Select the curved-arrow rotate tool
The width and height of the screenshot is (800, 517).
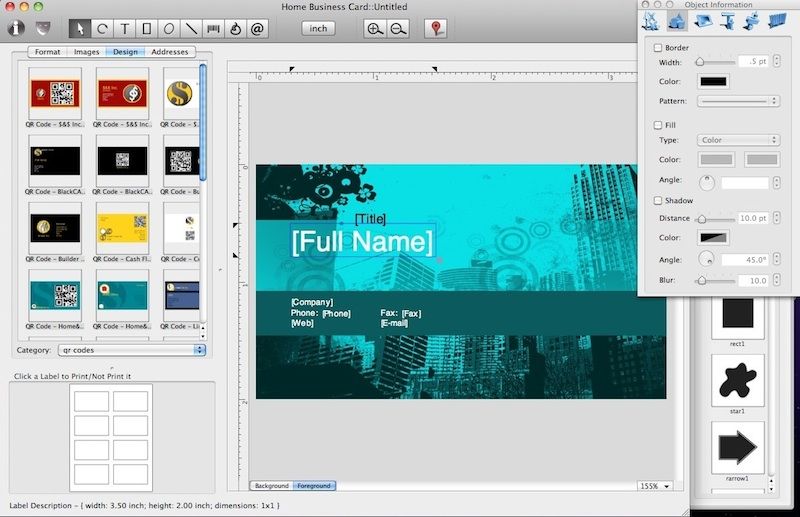102,29
